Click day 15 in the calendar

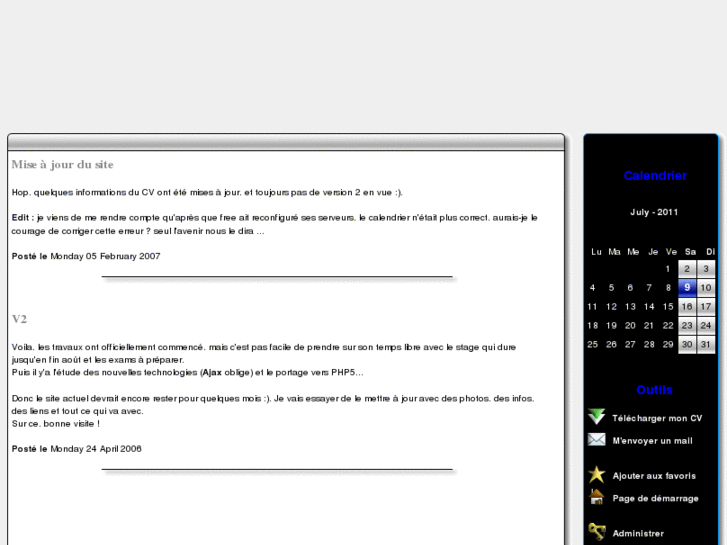(x=668, y=307)
